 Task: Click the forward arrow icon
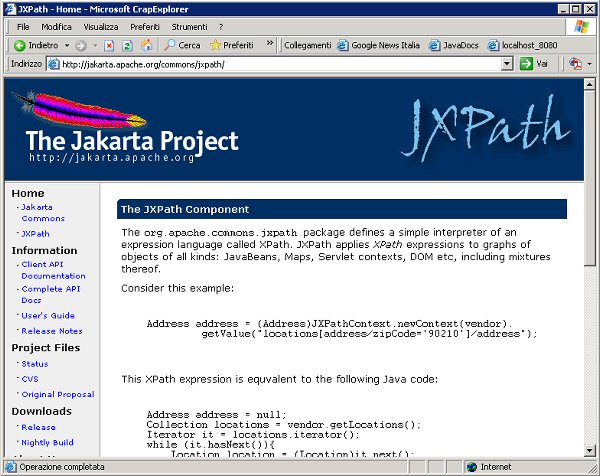(81, 46)
